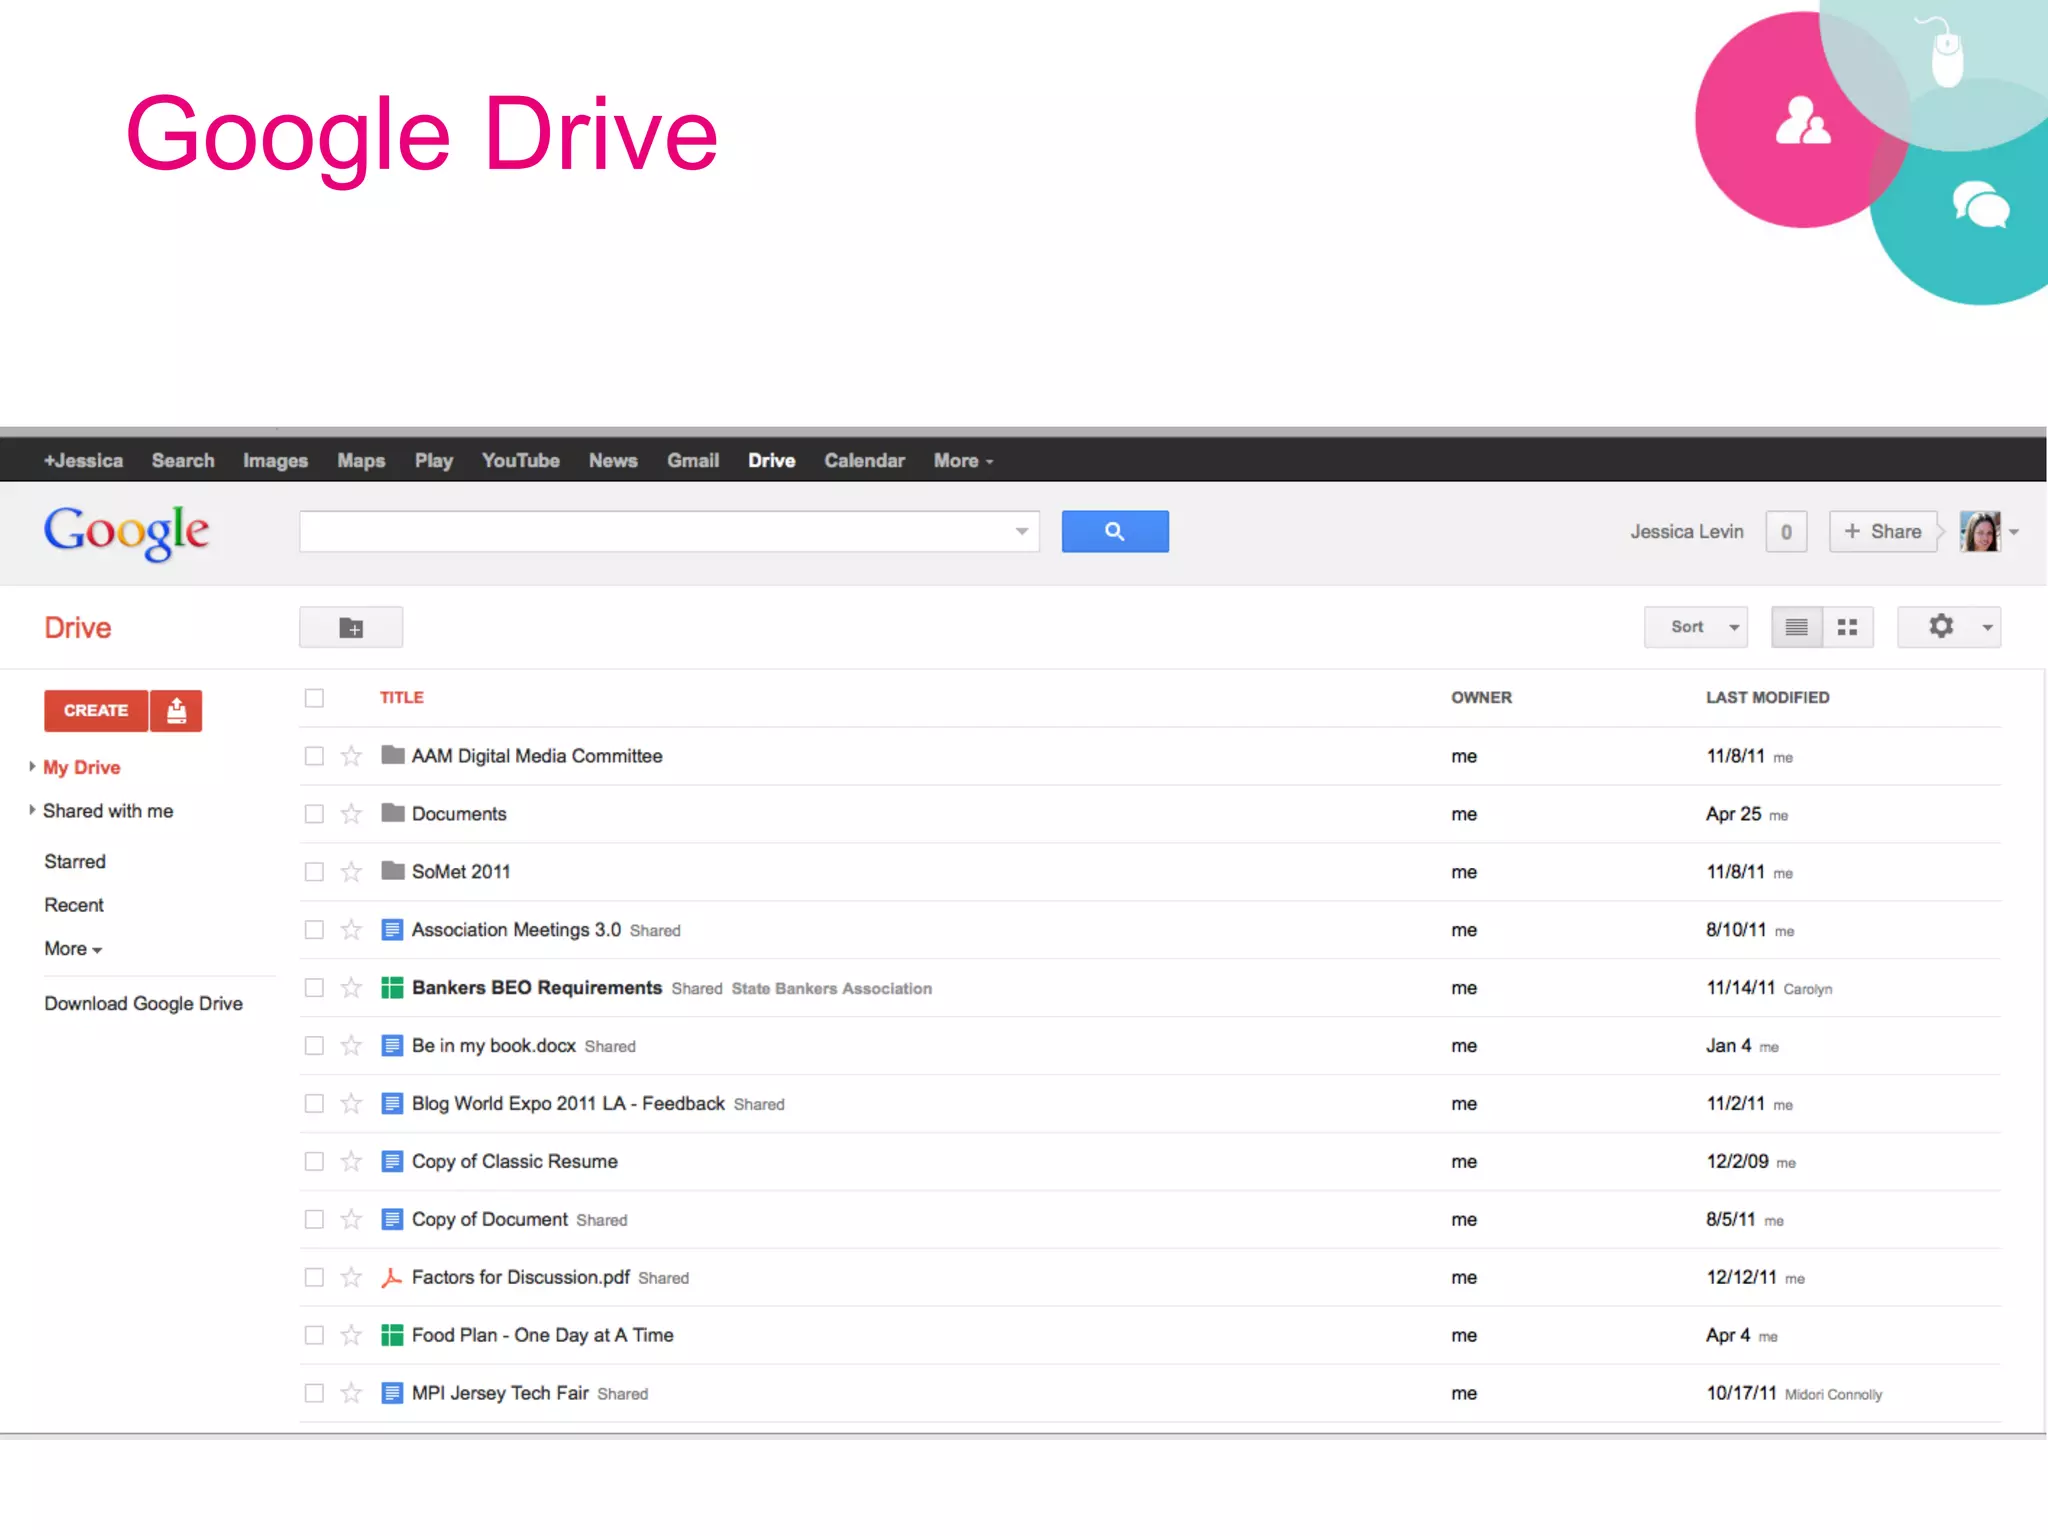Open the More dropdown in top bar
The image size is (2048, 1536).
click(963, 461)
